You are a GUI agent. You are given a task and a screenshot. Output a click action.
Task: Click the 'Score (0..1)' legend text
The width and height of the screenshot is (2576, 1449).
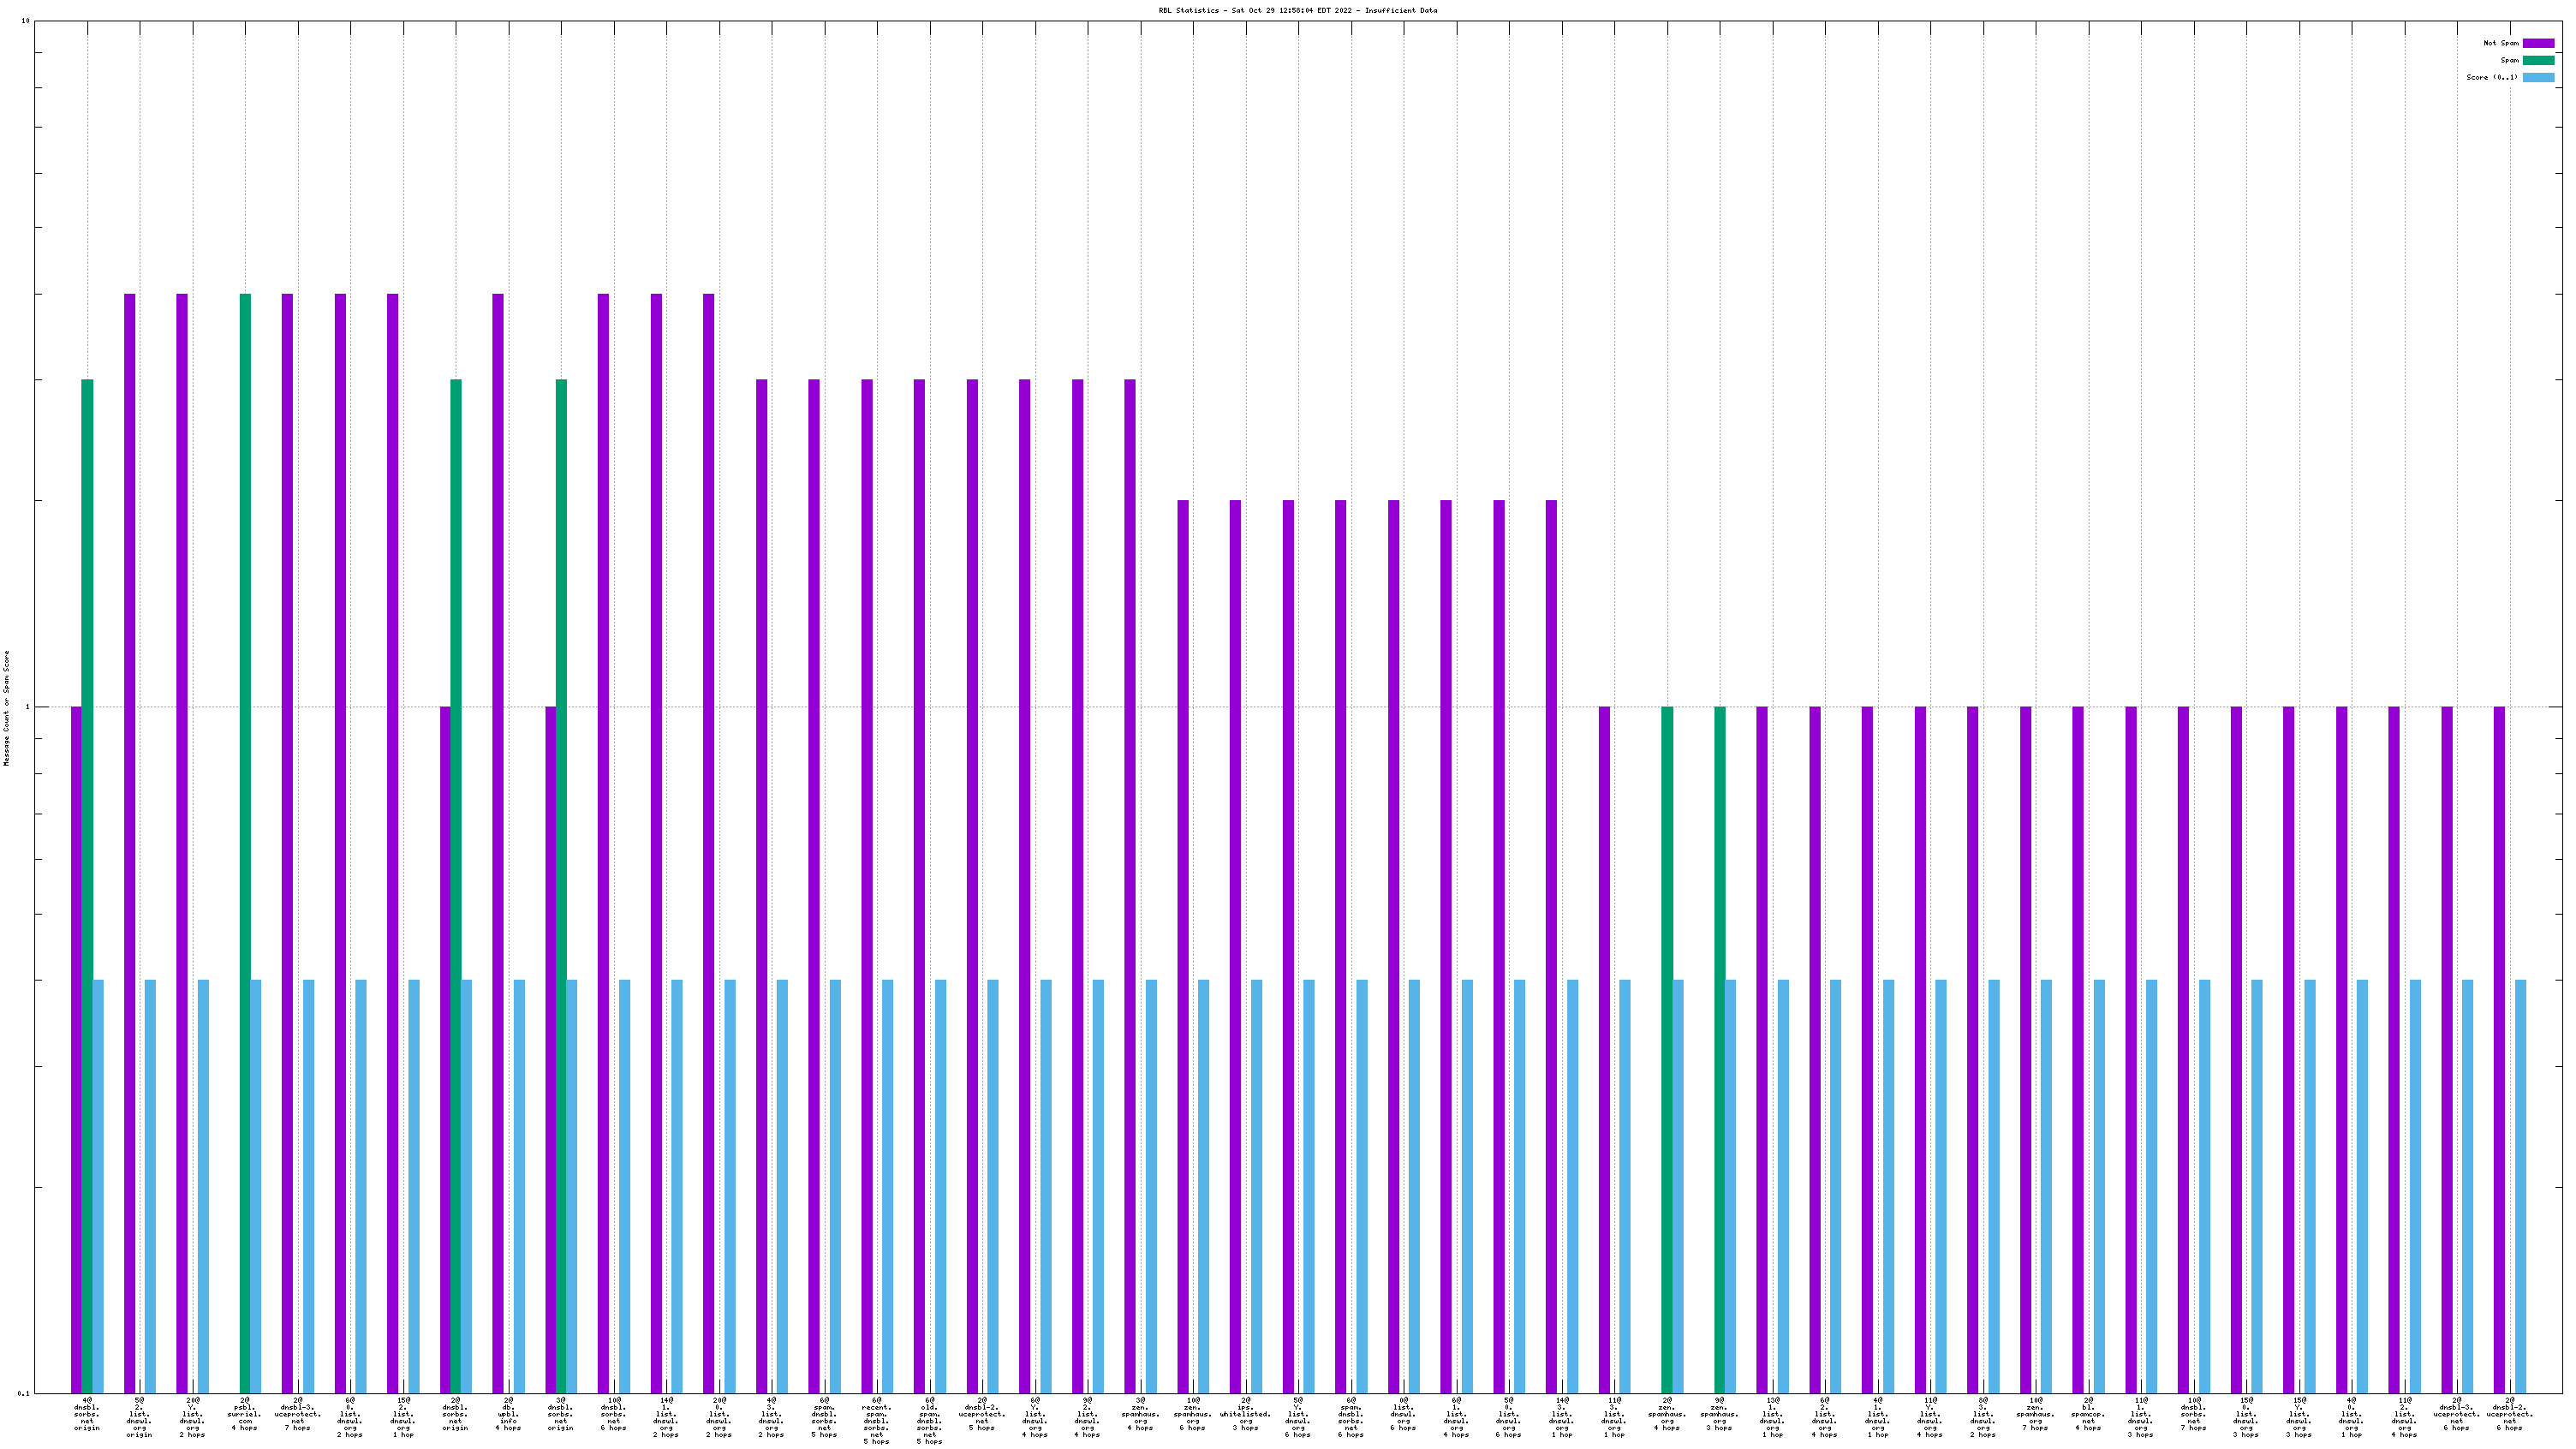coord(2492,77)
